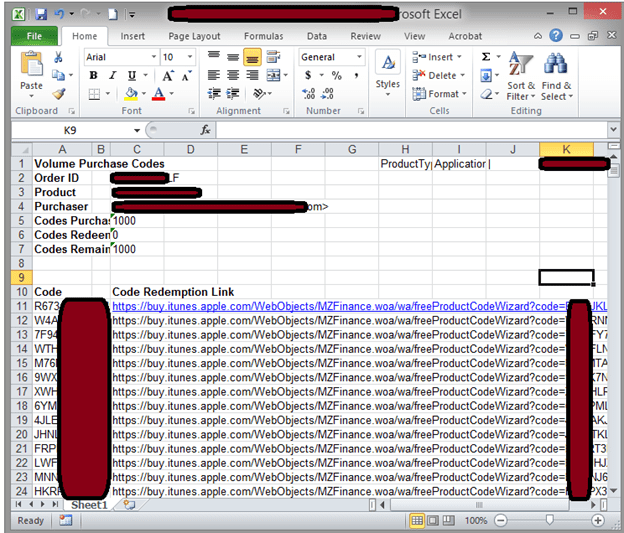Click the Decrease Indent icon
The image size is (624, 533).
coord(214,94)
